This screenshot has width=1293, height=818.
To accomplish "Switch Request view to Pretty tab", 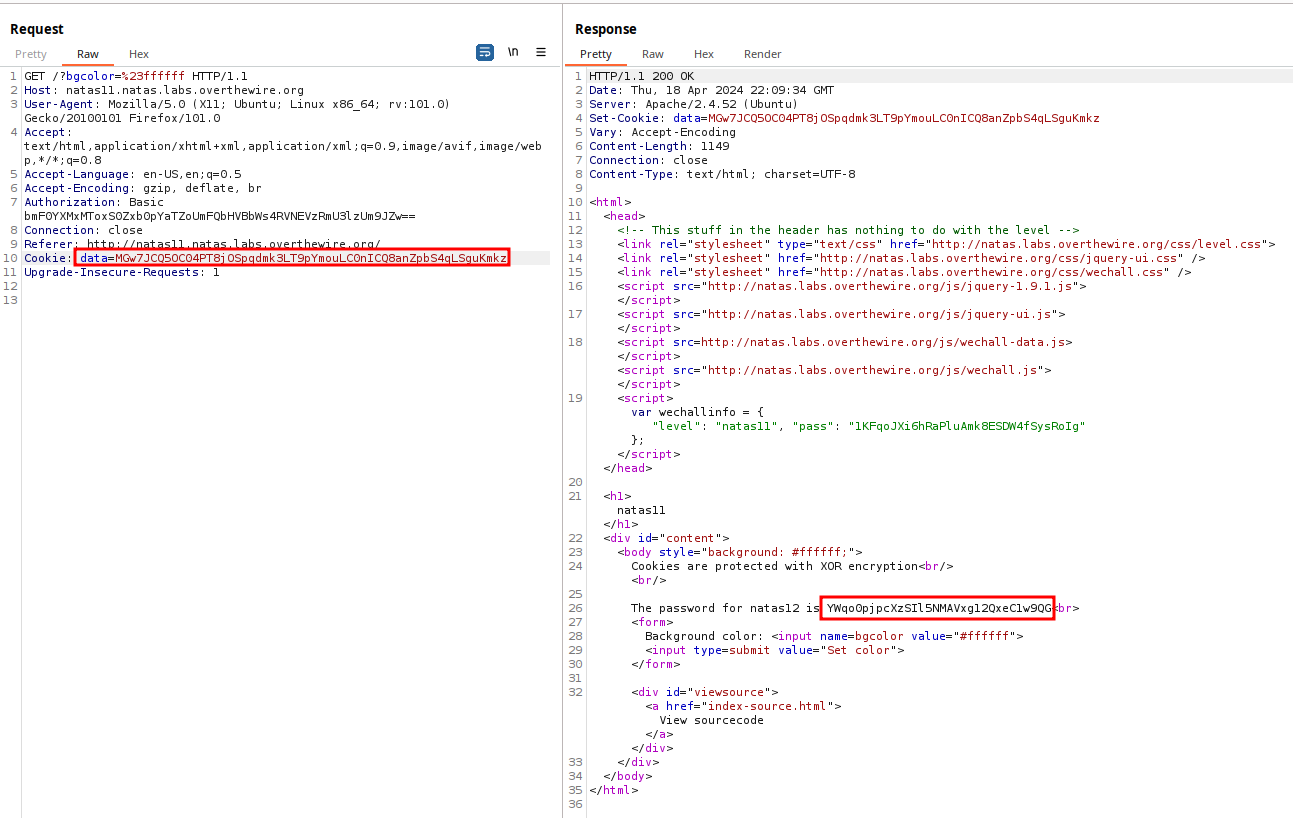I will [31, 54].
